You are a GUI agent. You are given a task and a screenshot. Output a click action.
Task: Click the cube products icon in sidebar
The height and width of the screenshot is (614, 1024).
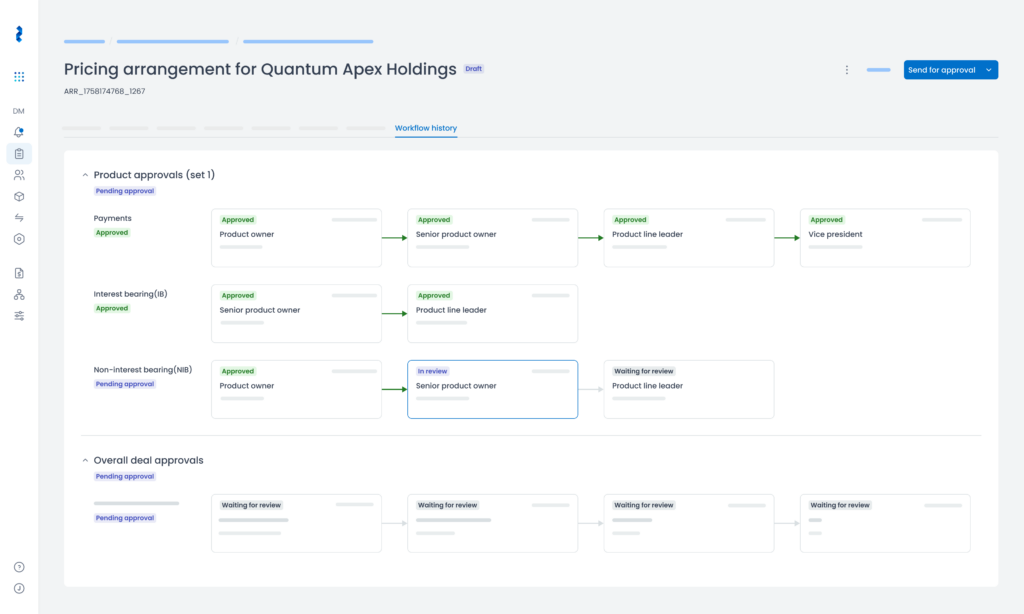(19, 196)
